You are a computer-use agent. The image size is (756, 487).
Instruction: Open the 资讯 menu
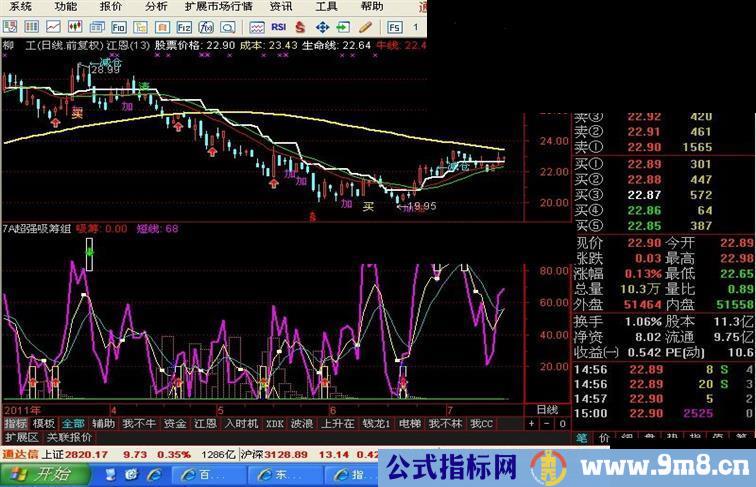(x=281, y=6)
